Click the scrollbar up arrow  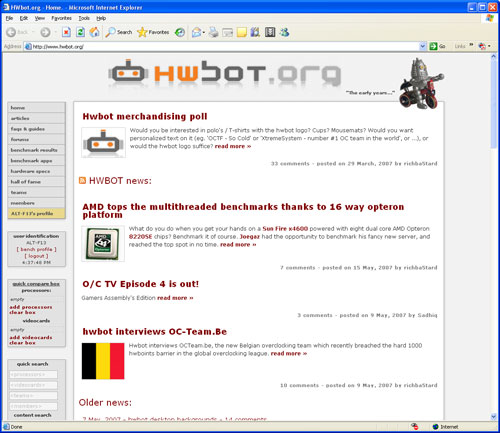(494, 57)
